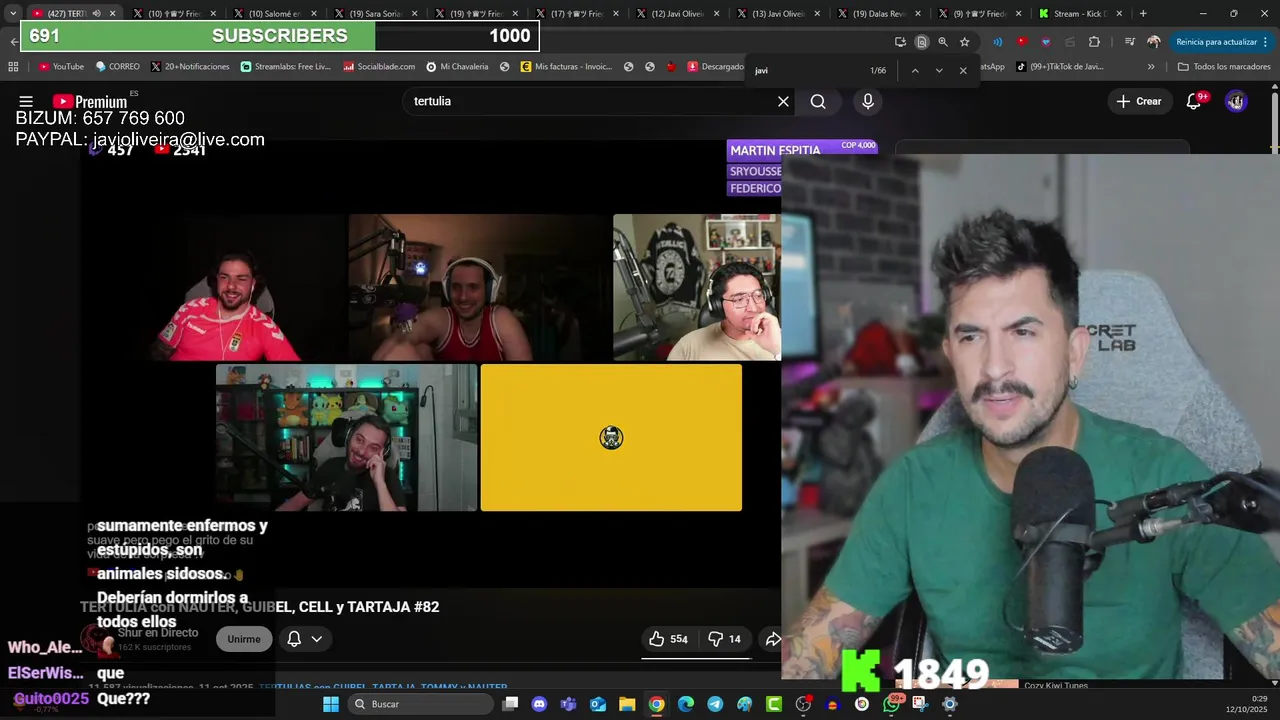Open the Crear upload menu
This screenshot has width=1280, height=720.
[1139, 101]
